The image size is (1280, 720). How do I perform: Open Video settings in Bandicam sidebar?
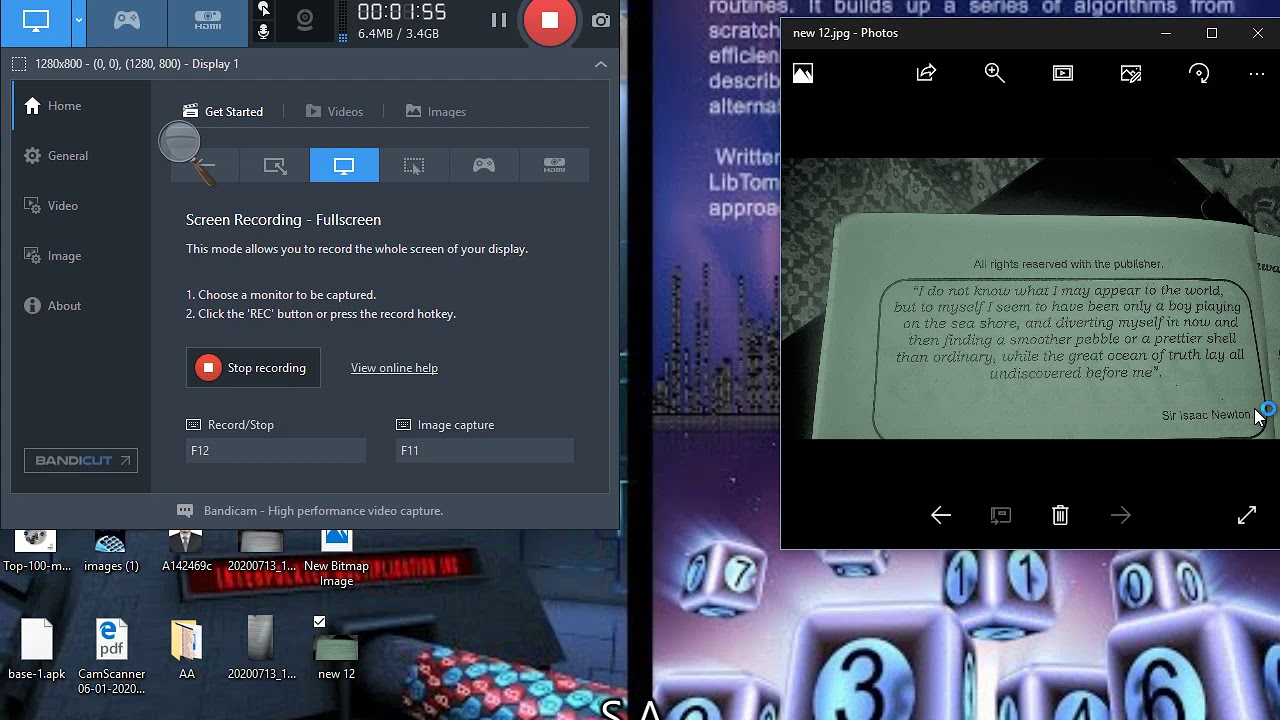[52, 206]
